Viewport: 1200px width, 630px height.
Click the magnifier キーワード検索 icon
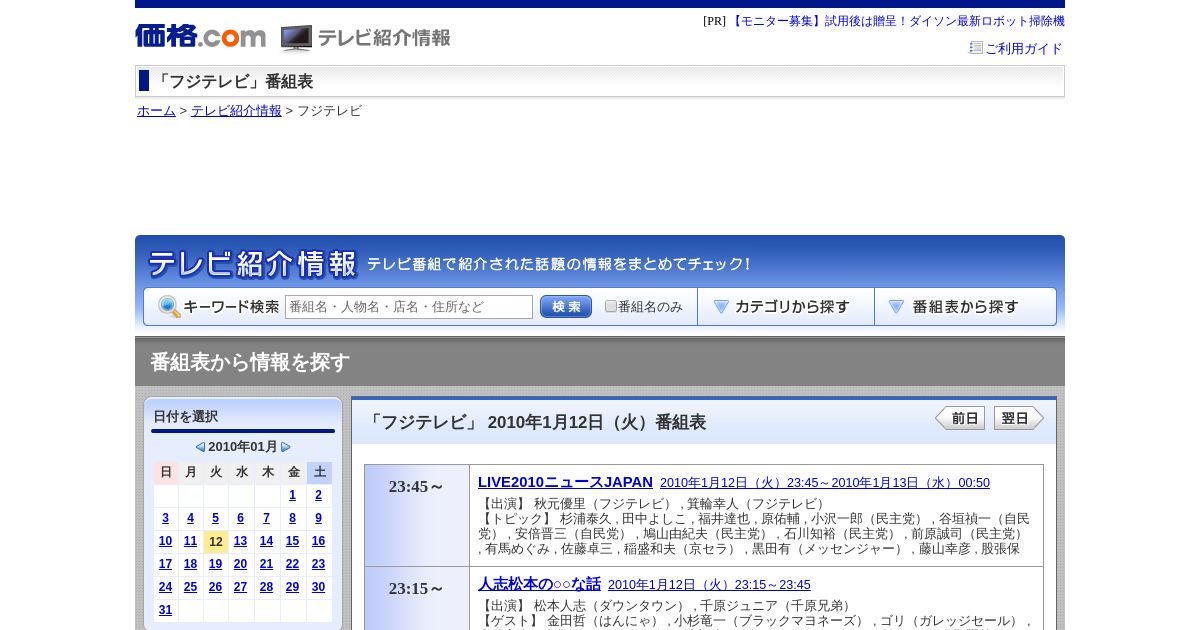(x=169, y=307)
